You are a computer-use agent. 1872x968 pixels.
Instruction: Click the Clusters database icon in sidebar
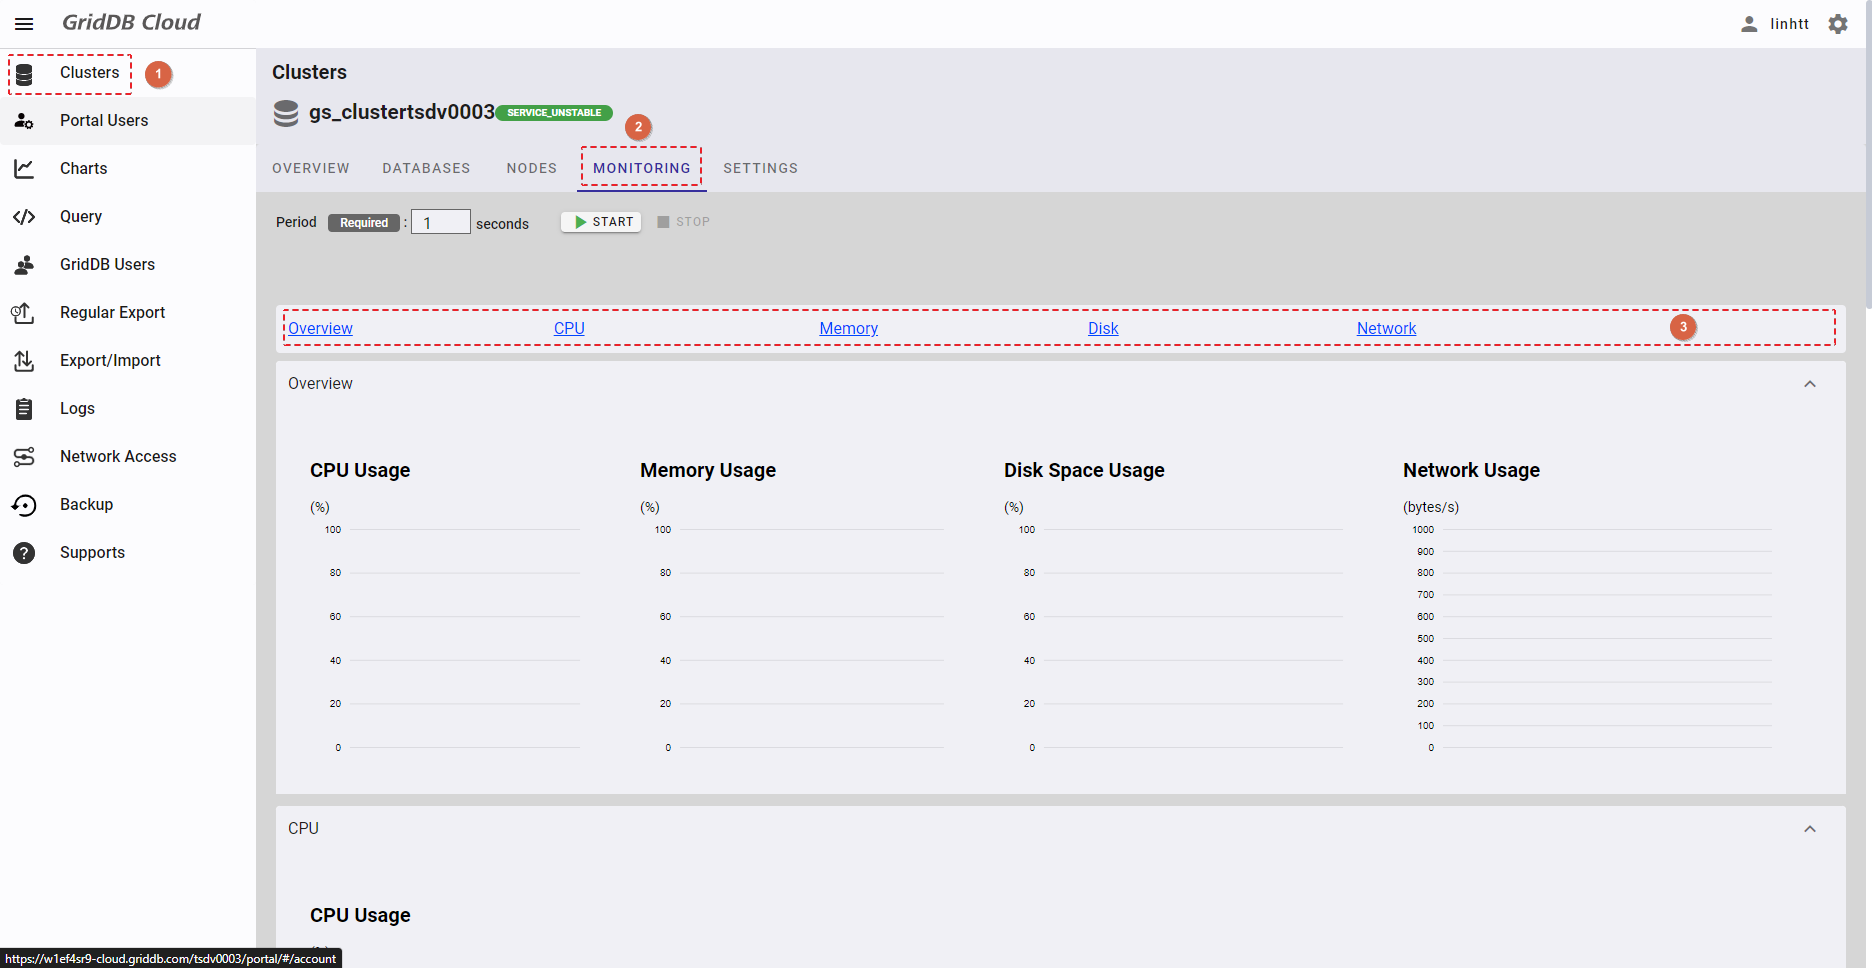(24, 73)
